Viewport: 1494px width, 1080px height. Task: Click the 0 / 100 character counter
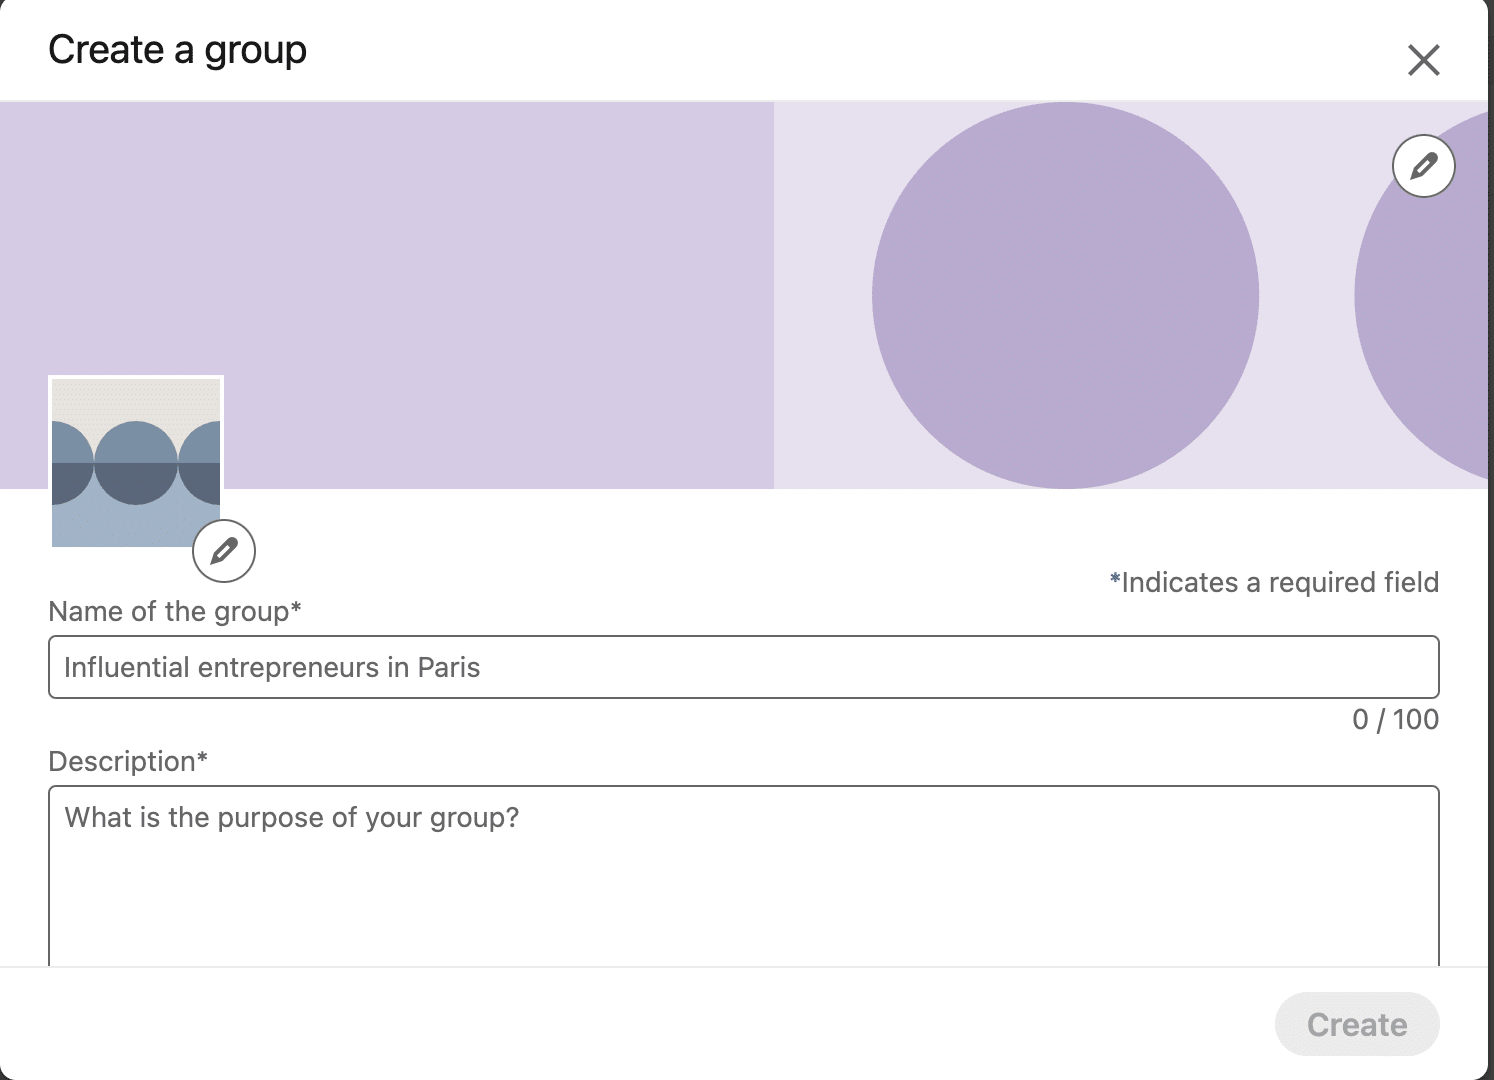point(1395,719)
